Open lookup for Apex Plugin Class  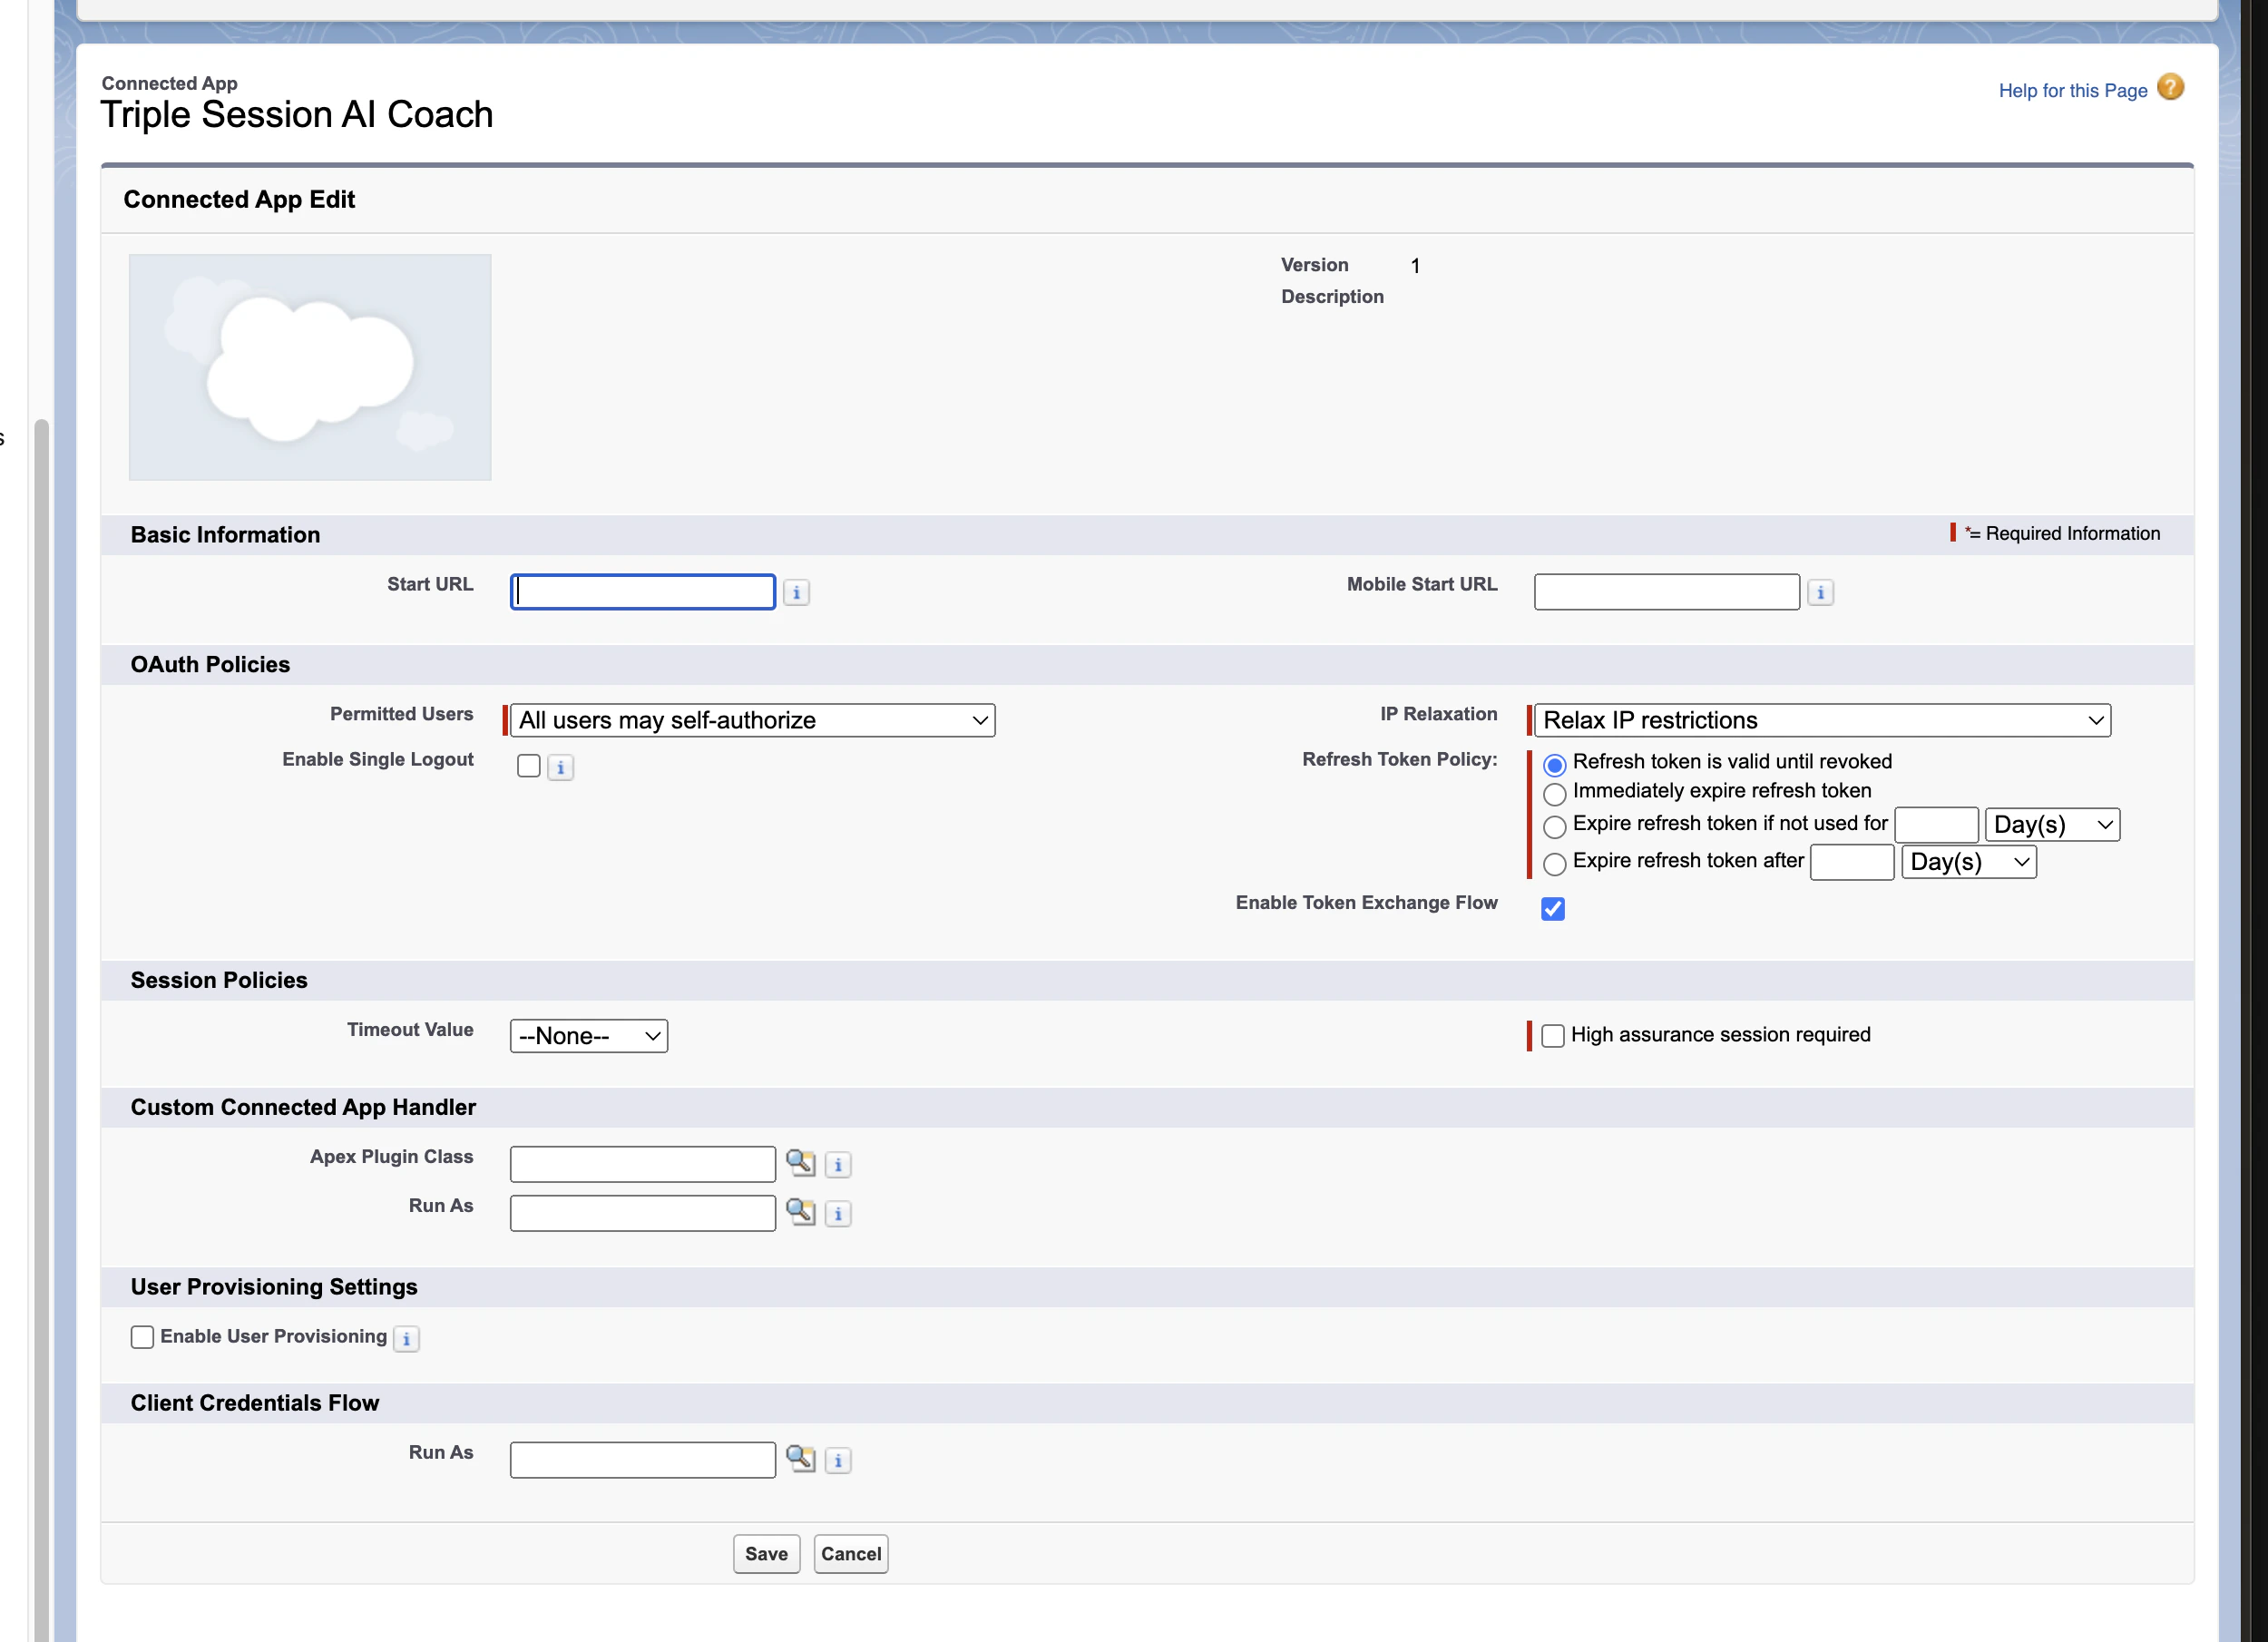coord(800,1162)
